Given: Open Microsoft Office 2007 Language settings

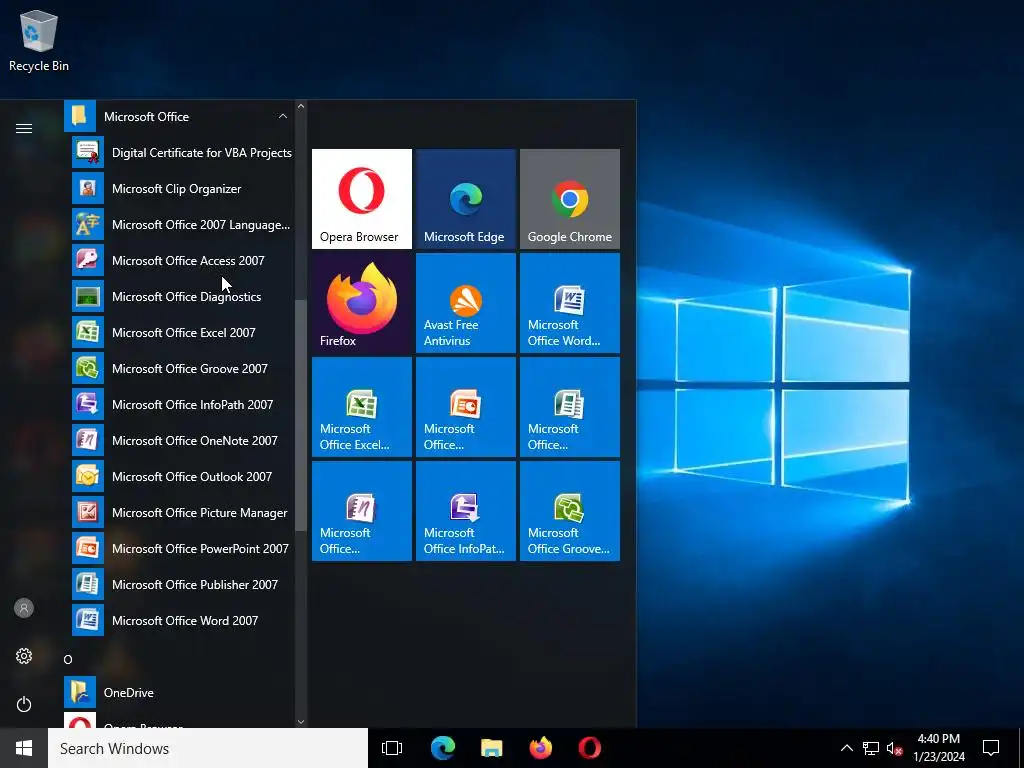Looking at the screenshot, I should tap(182, 225).
